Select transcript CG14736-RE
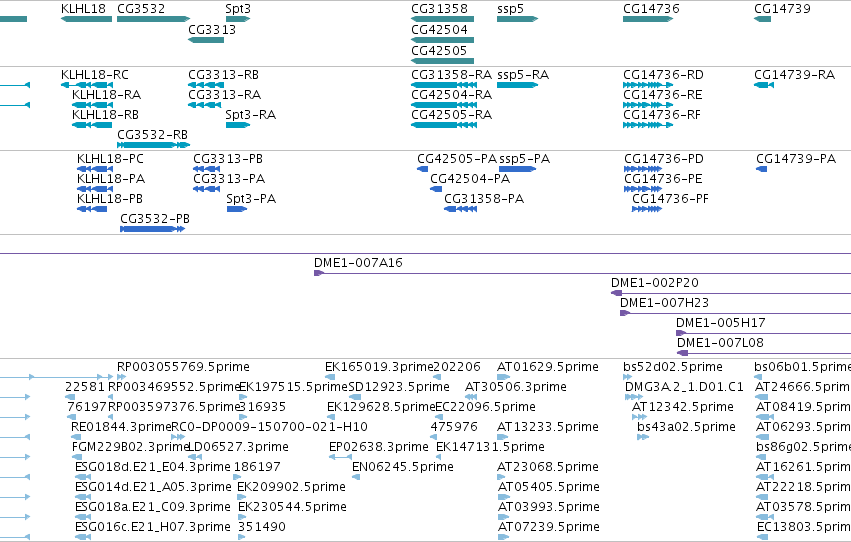The width and height of the screenshot is (851, 542). (648, 105)
